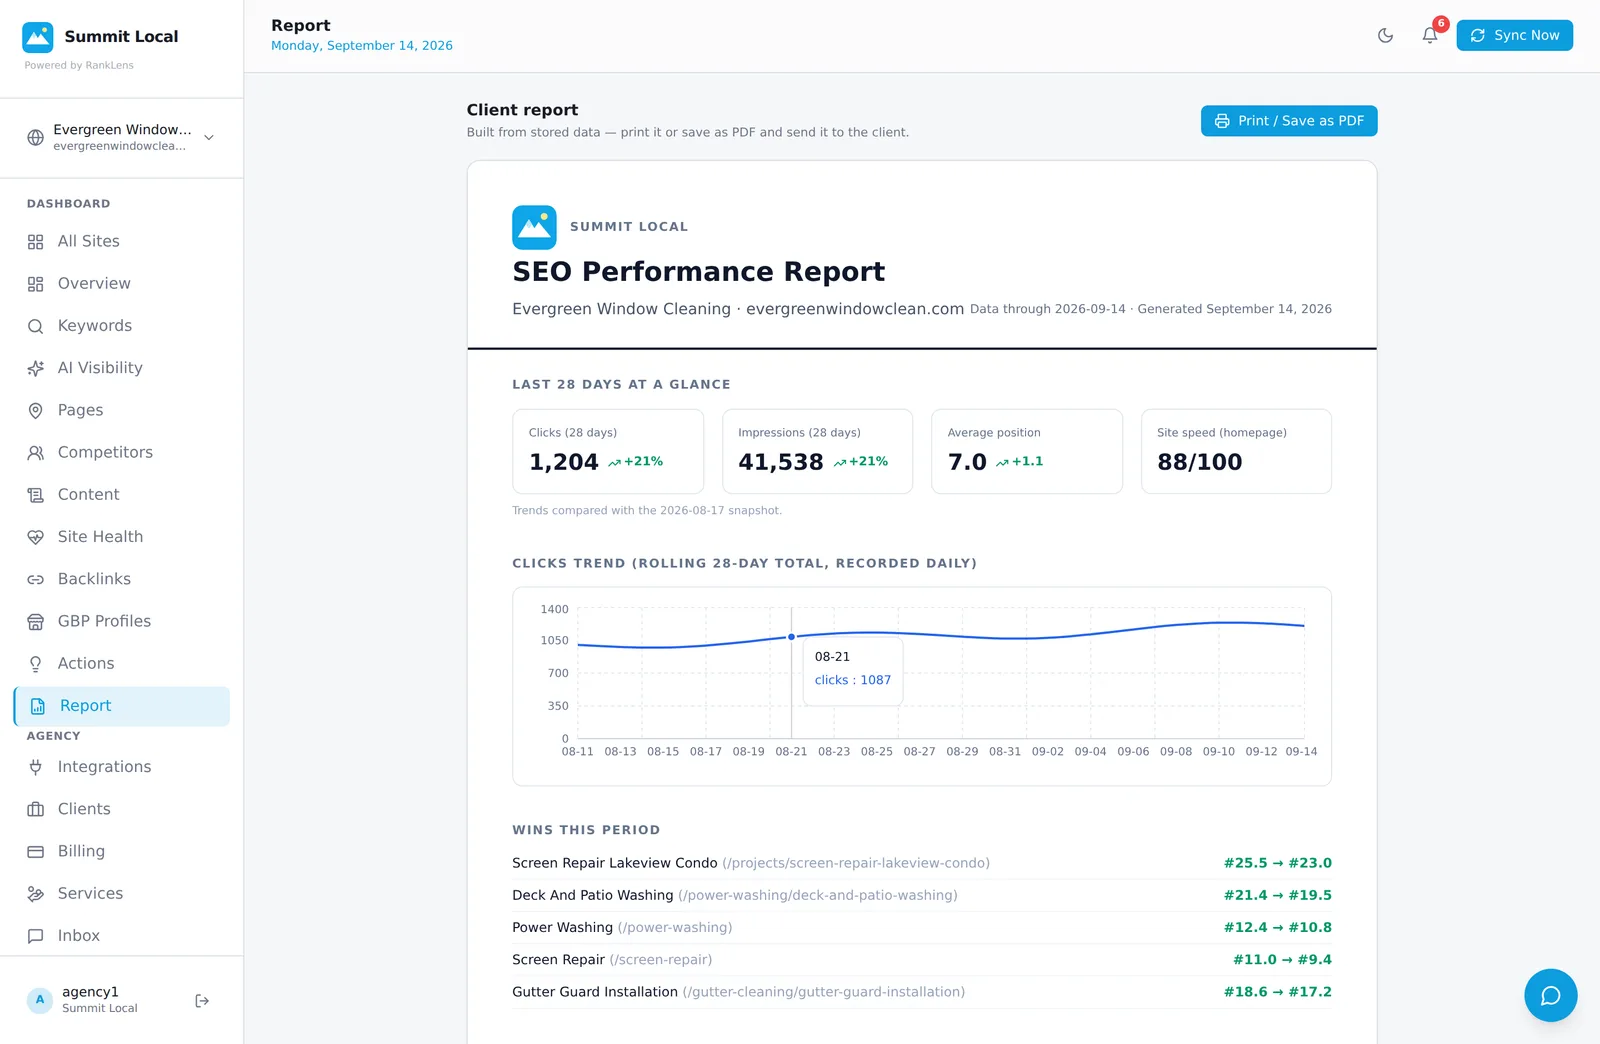Click the Clicks (28 days) card
Viewport: 1600px width, 1044px height.
(608, 451)
